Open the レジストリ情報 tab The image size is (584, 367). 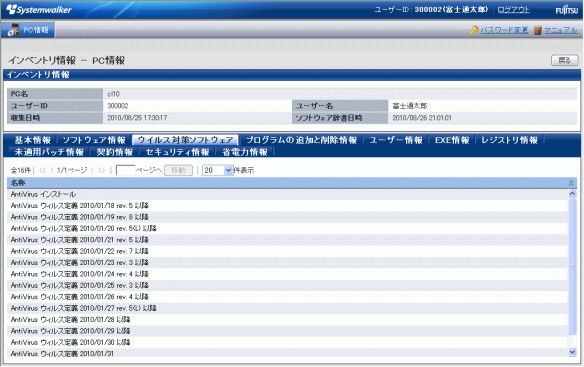click(x=510, y=140)
